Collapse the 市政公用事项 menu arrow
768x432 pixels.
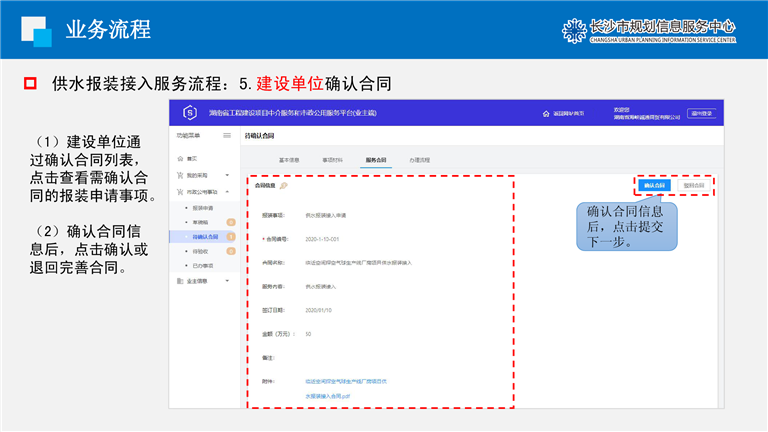[228, 191]
